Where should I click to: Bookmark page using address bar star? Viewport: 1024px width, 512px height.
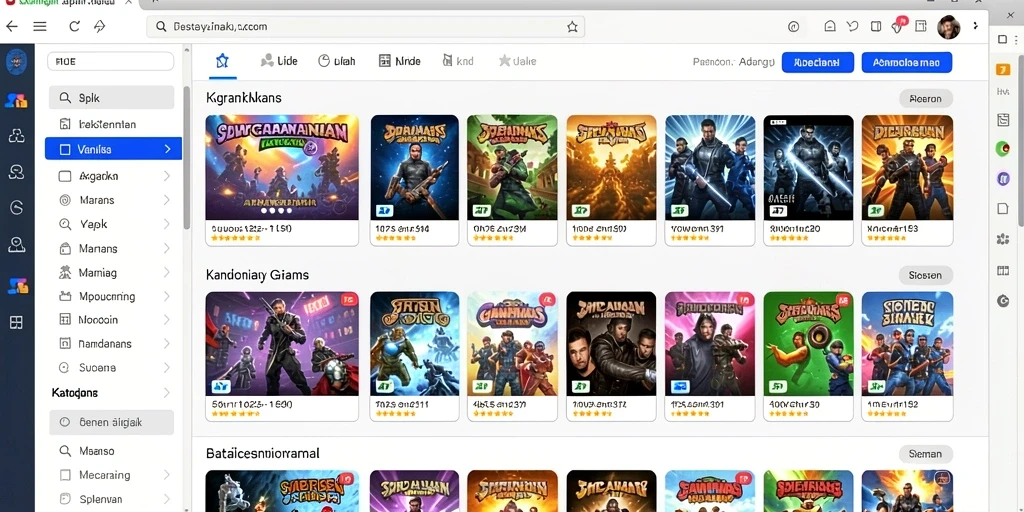click(572, 27)
